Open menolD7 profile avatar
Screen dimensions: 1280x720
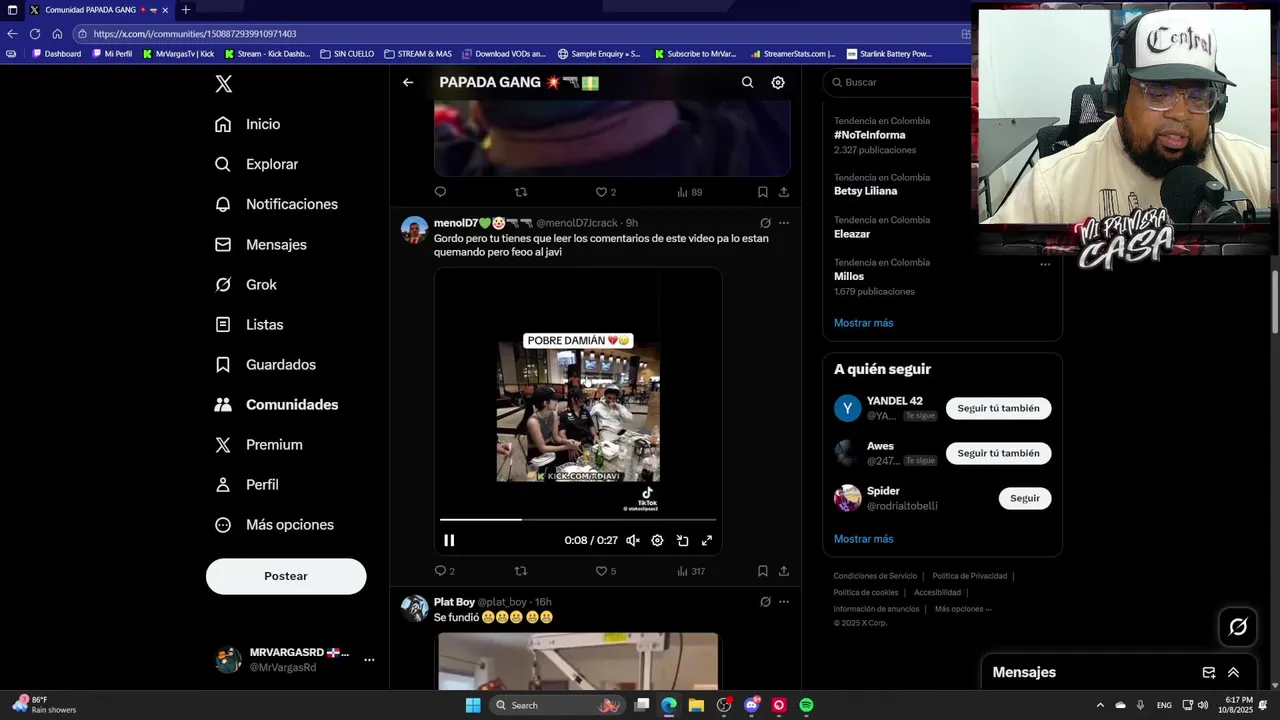coord(414,230)
